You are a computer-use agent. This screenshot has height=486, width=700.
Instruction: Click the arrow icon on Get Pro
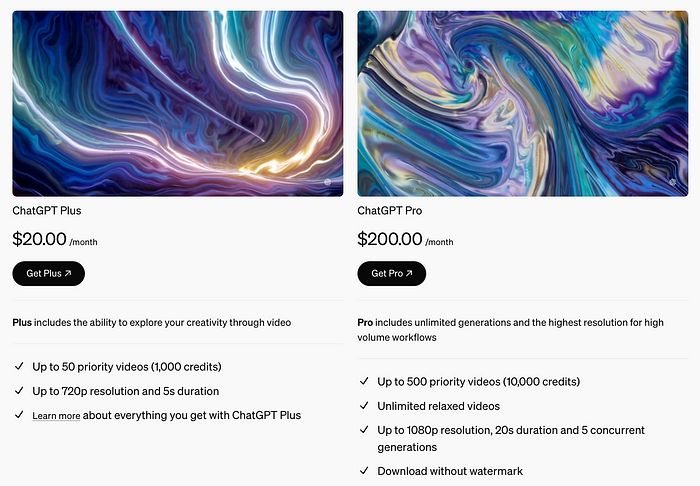click(x=409, y=273)
